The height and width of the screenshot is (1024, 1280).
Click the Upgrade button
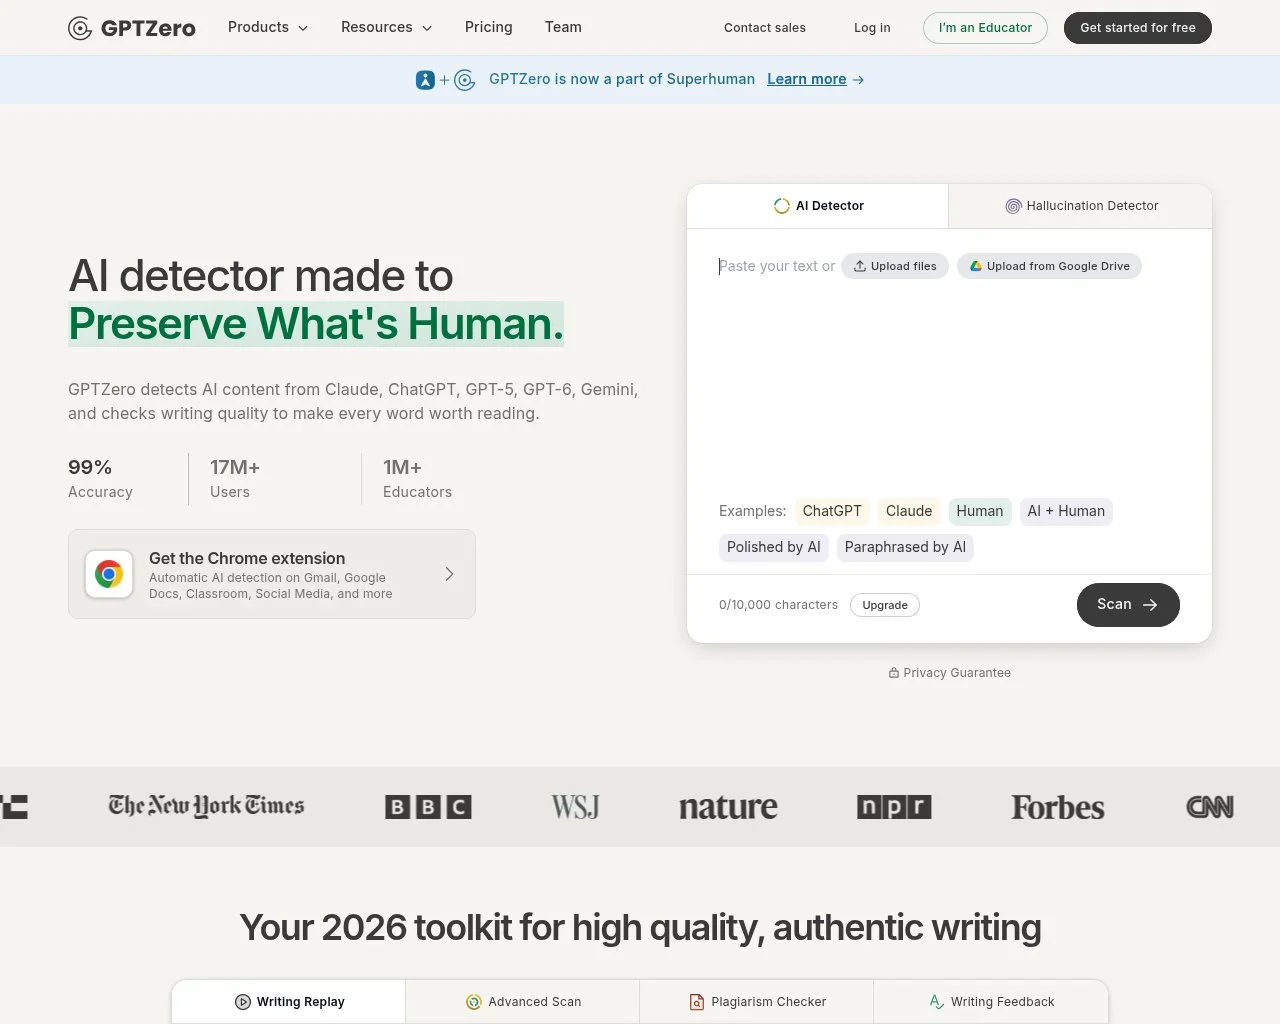click(x=885, y=605)
